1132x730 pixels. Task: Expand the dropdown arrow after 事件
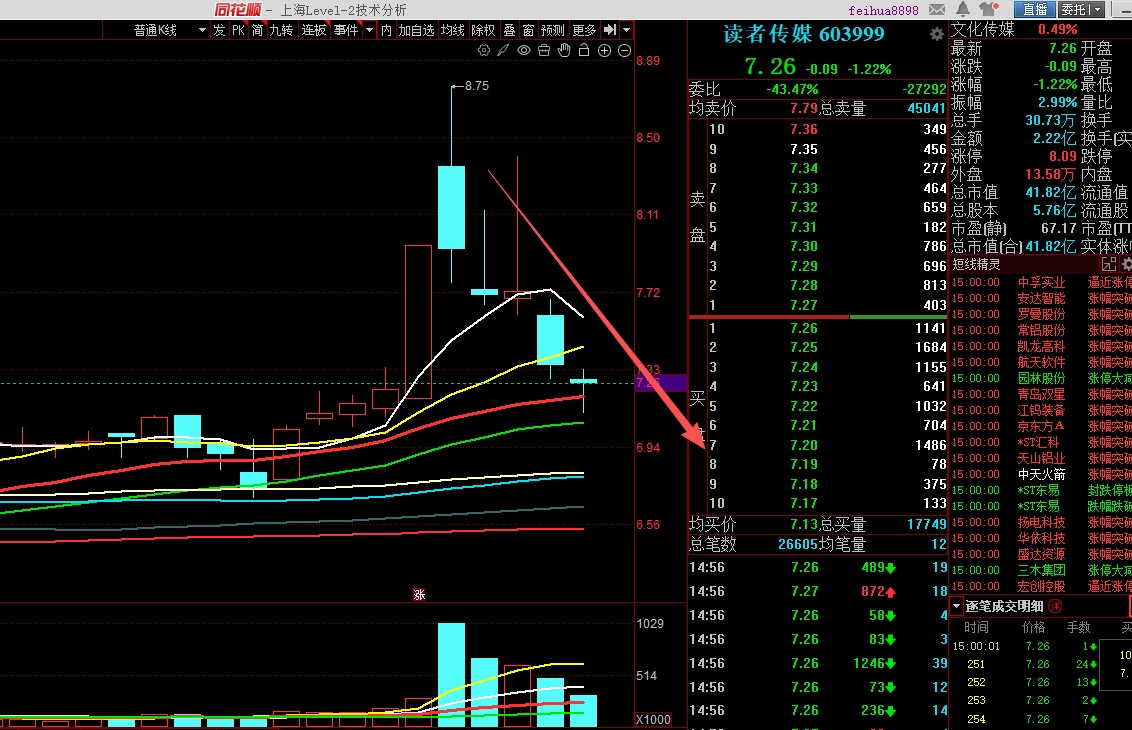(x=369, y=30)
